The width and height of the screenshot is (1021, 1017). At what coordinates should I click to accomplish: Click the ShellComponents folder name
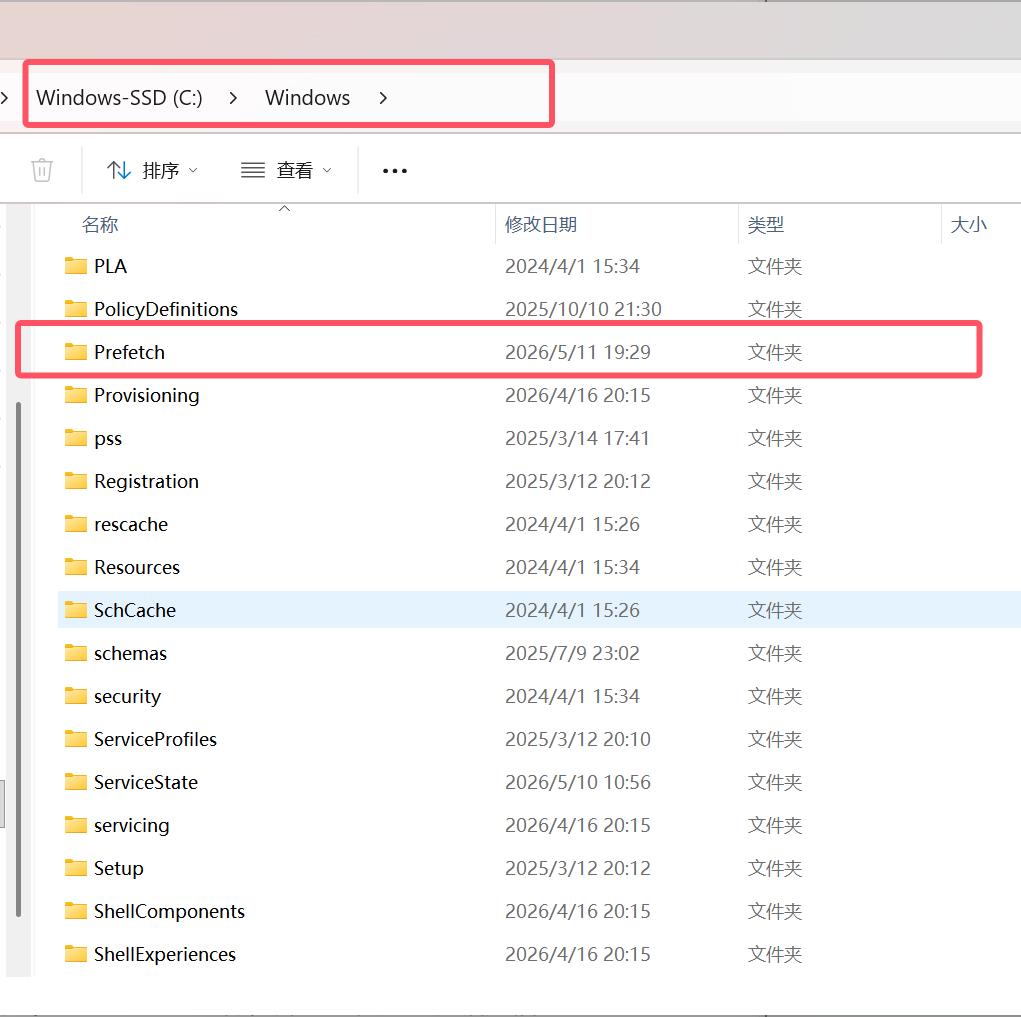(169, 911)
